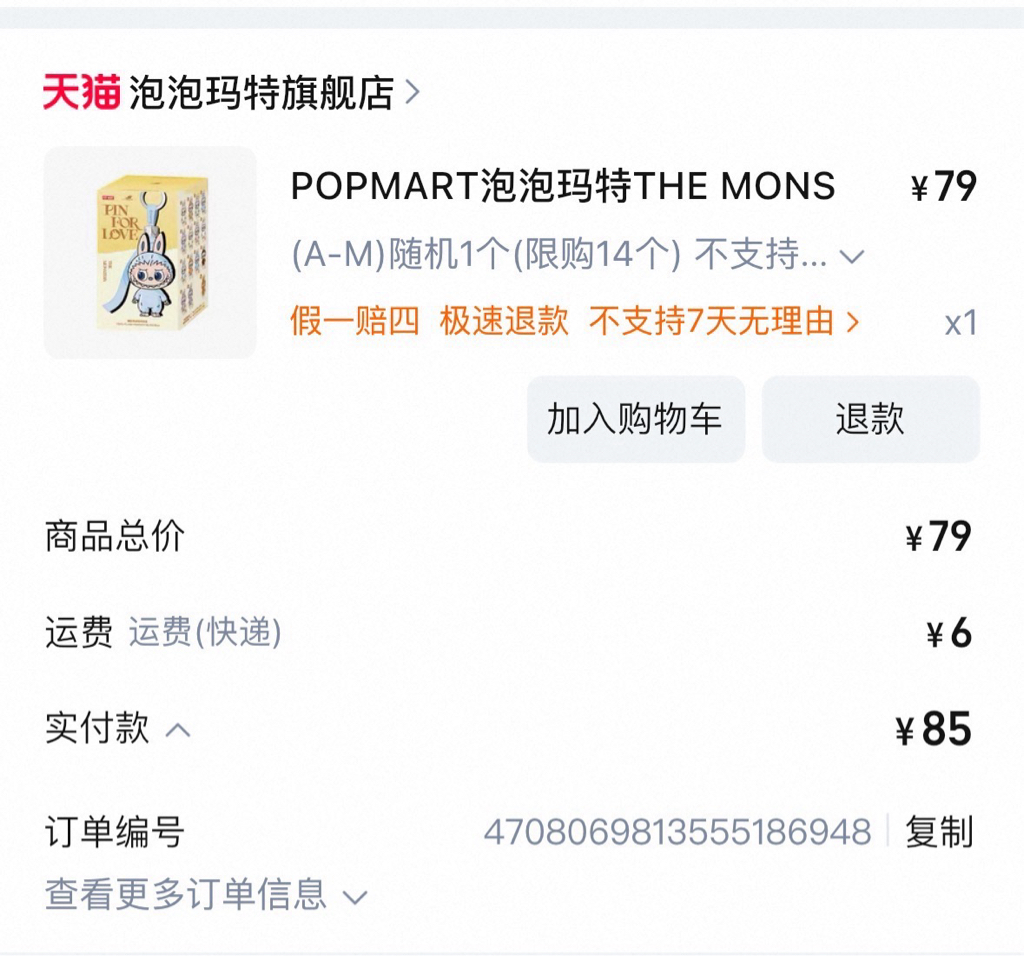Collapse the 实付款 breakdown caret
Viewport: 1024px width, 956px height.
pyautogui.click(x=178, y=729)
